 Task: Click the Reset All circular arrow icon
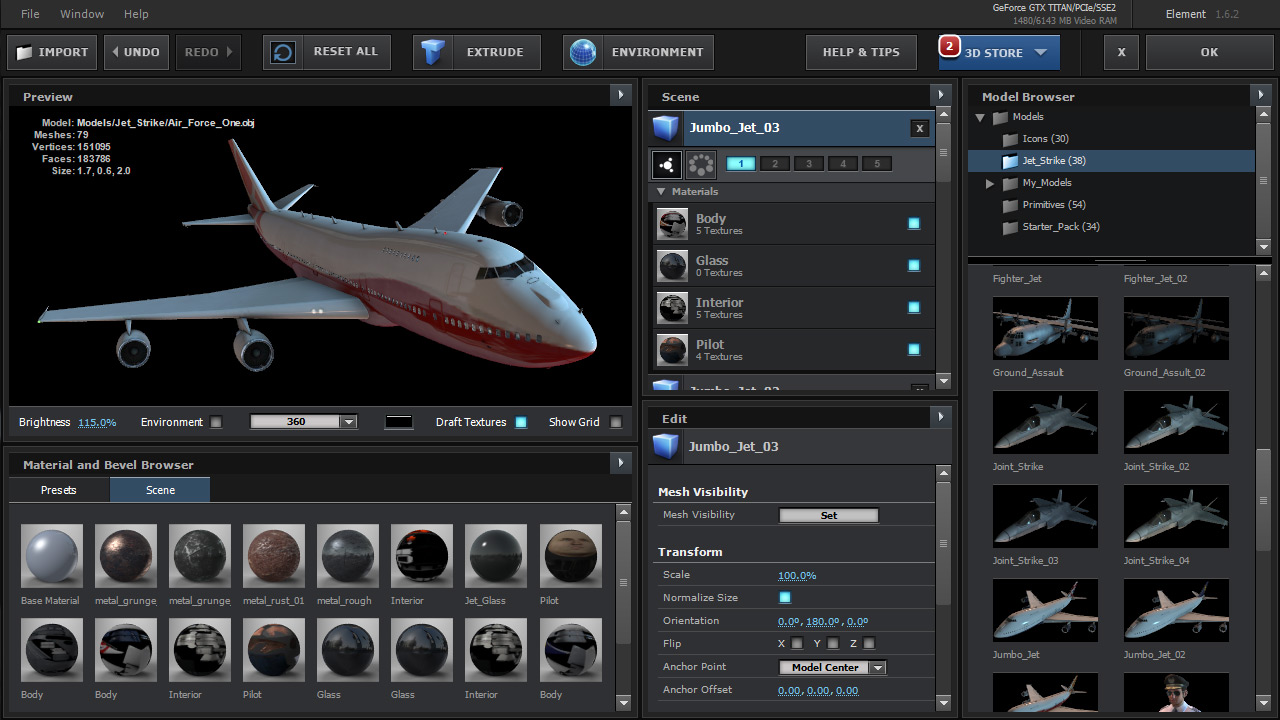pyautogui.click(x=283, y=53)
